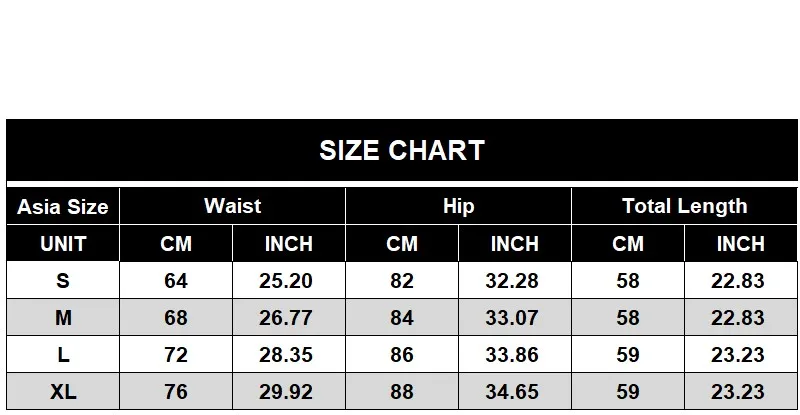Select the Asia Size header cell

point(63,206)
